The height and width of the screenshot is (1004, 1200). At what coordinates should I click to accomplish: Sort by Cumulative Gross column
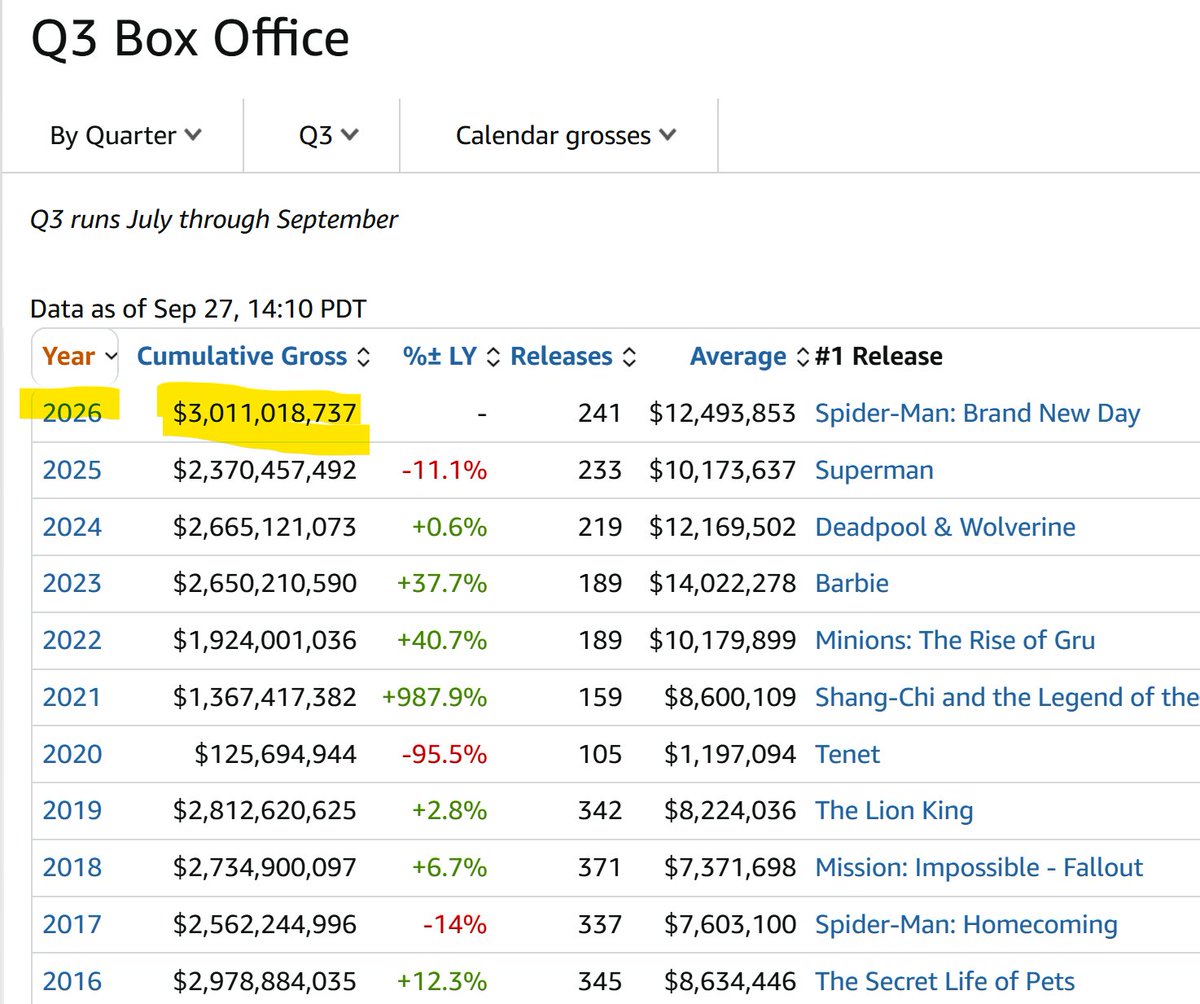point(254,356)
